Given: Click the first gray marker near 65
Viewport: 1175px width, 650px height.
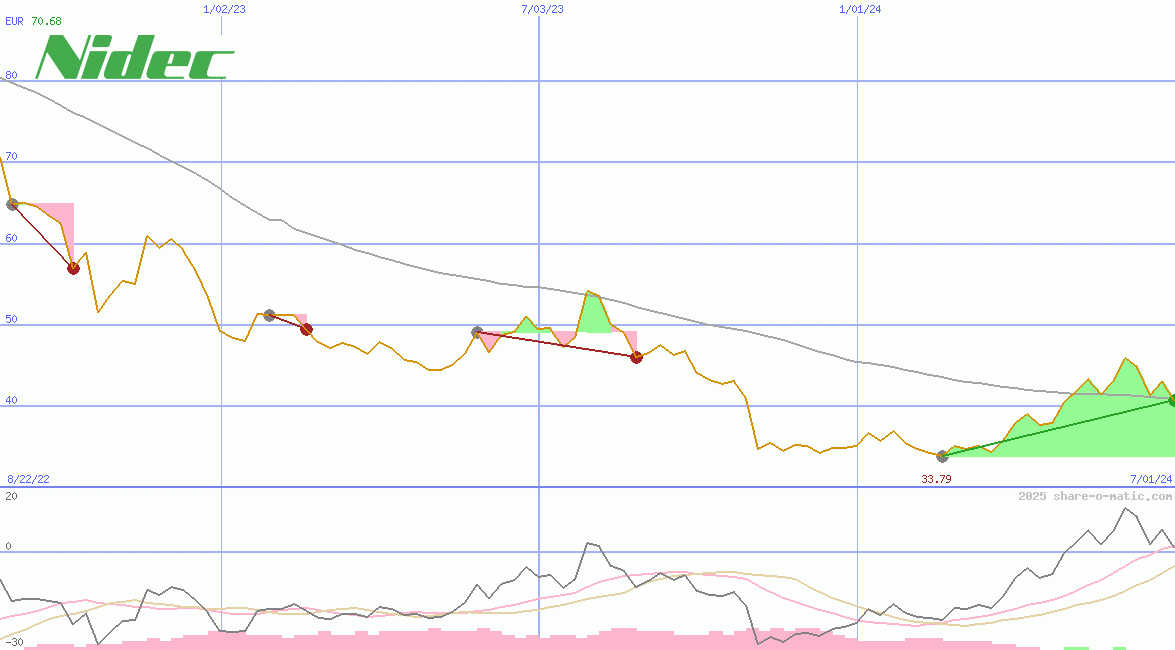Looking at the screenshot, I should click(x=12, y=204).
